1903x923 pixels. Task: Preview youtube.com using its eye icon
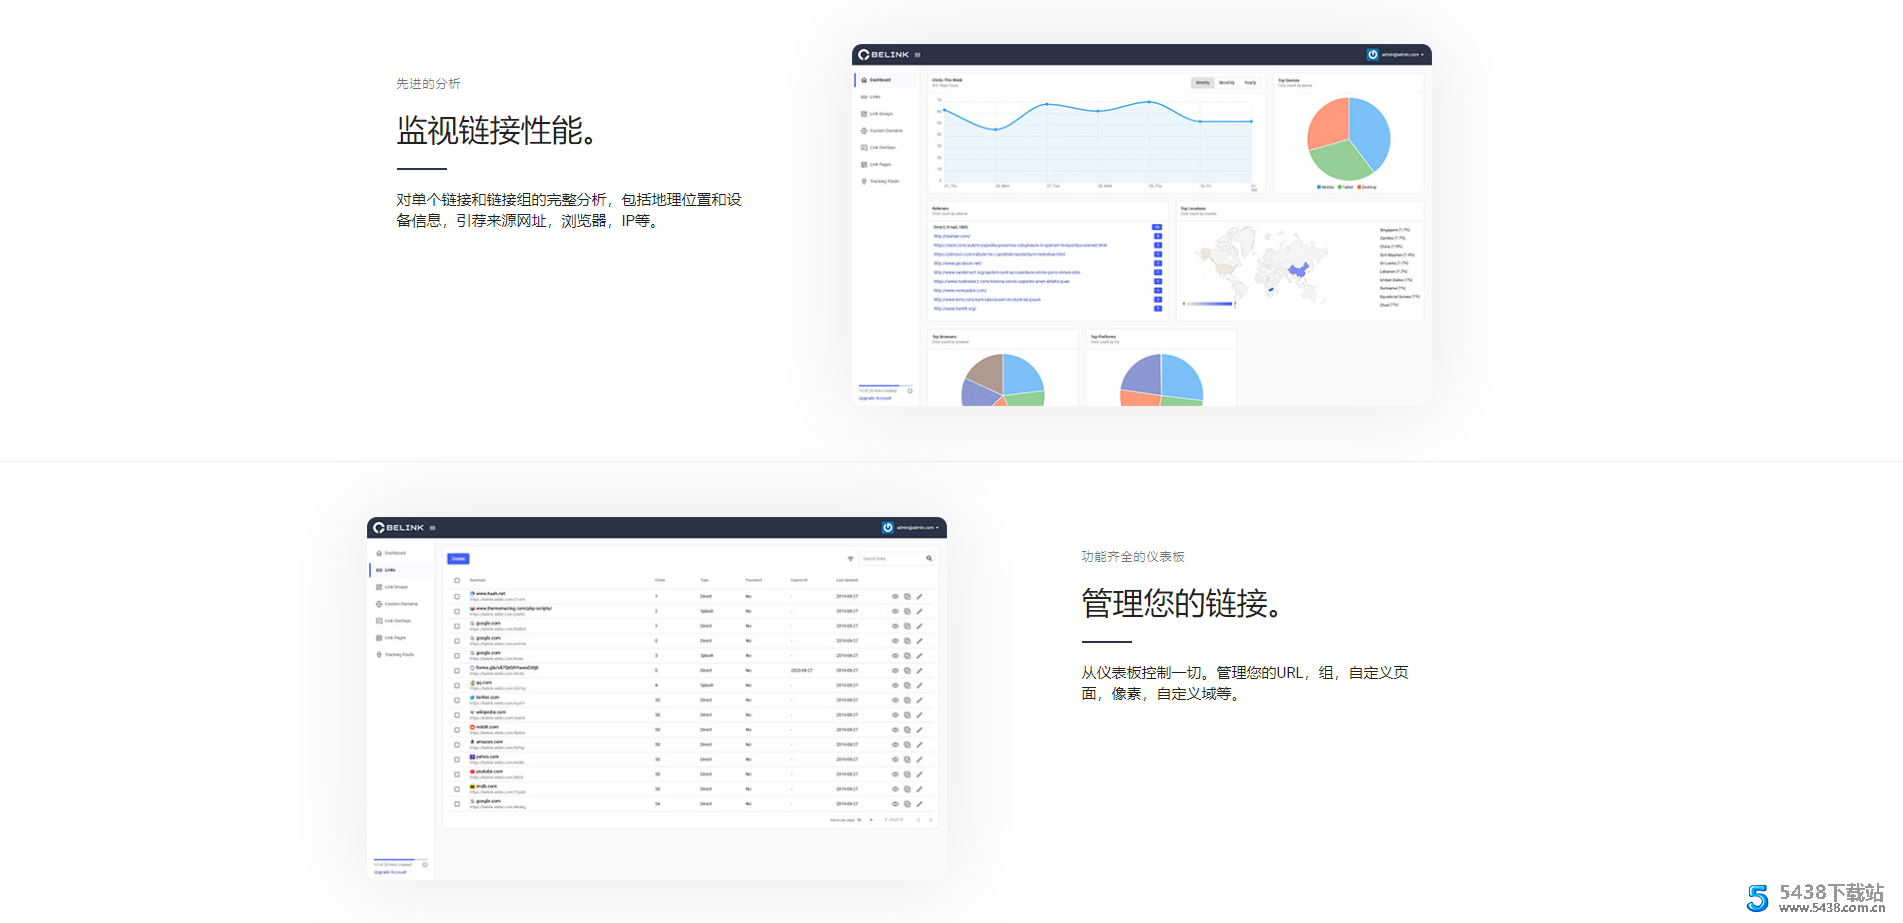click(895, 774)
